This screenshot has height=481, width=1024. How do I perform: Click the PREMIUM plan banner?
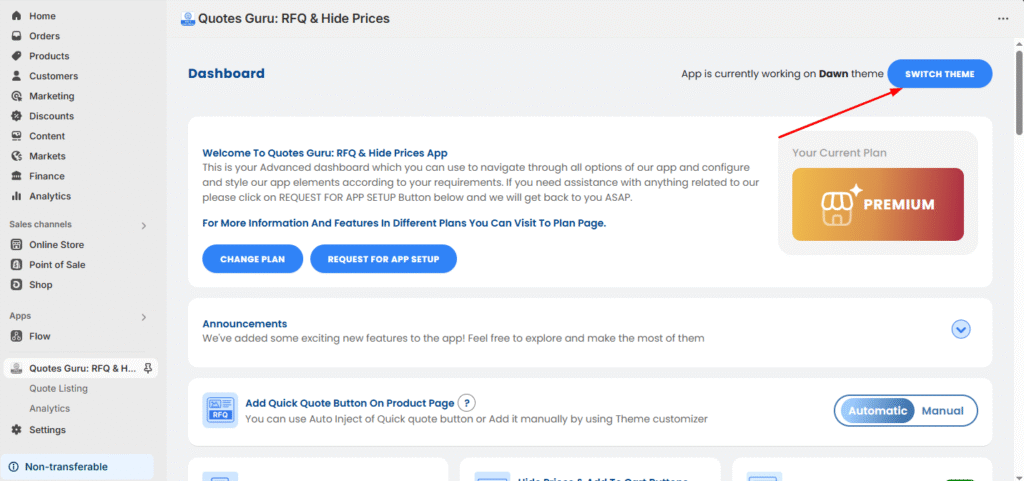878,204
